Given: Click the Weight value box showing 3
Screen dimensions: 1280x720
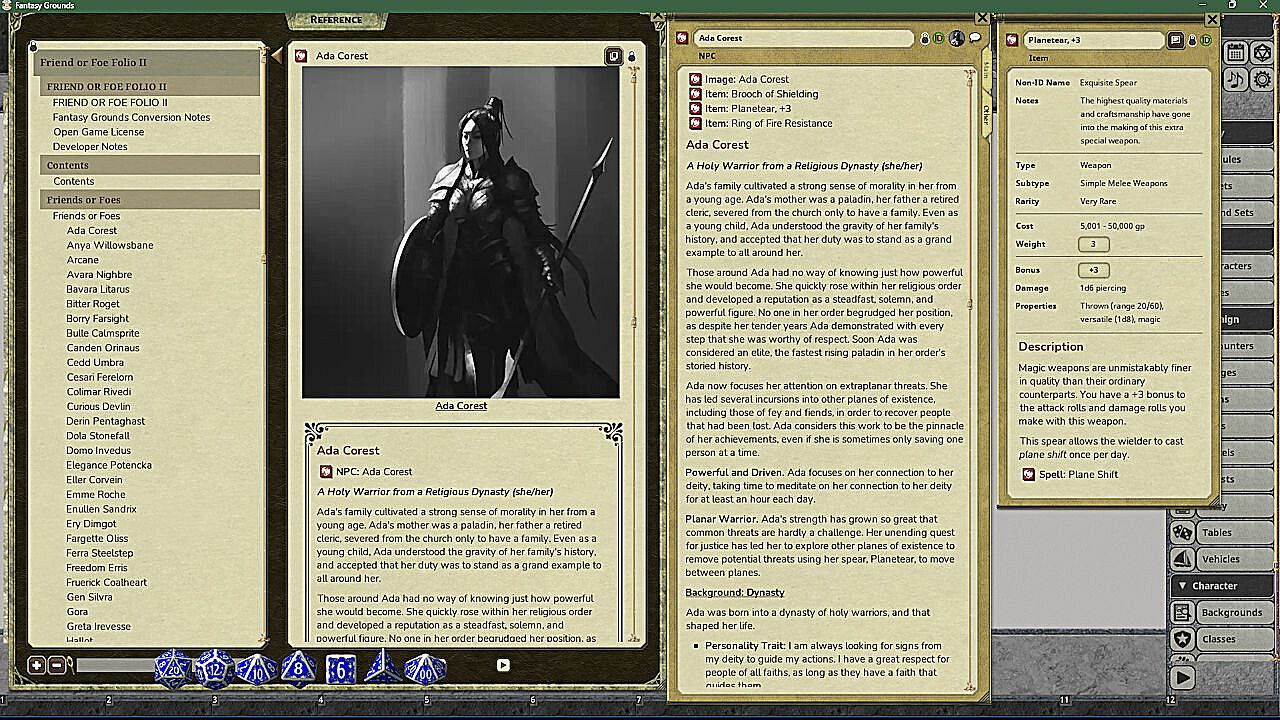Looking at the screenshot, I should click(x=1094, y=244).
